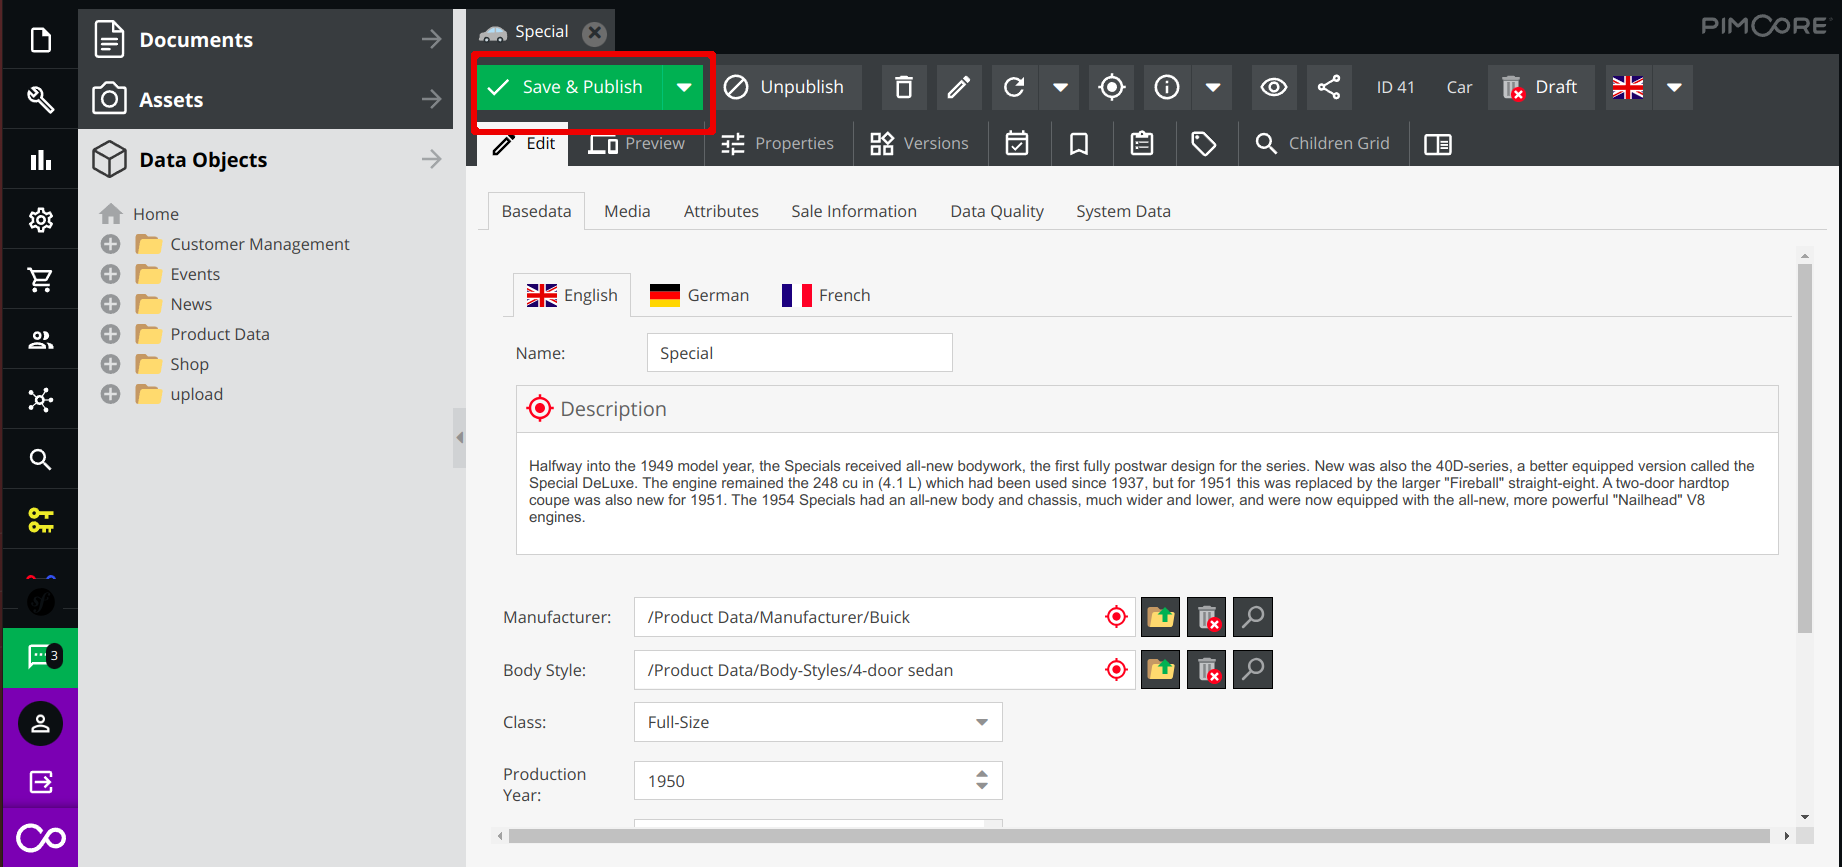Click the horizontal scrollbar at bottom
This screenshot has width=1842, height=867.
tap(1139, 836)
